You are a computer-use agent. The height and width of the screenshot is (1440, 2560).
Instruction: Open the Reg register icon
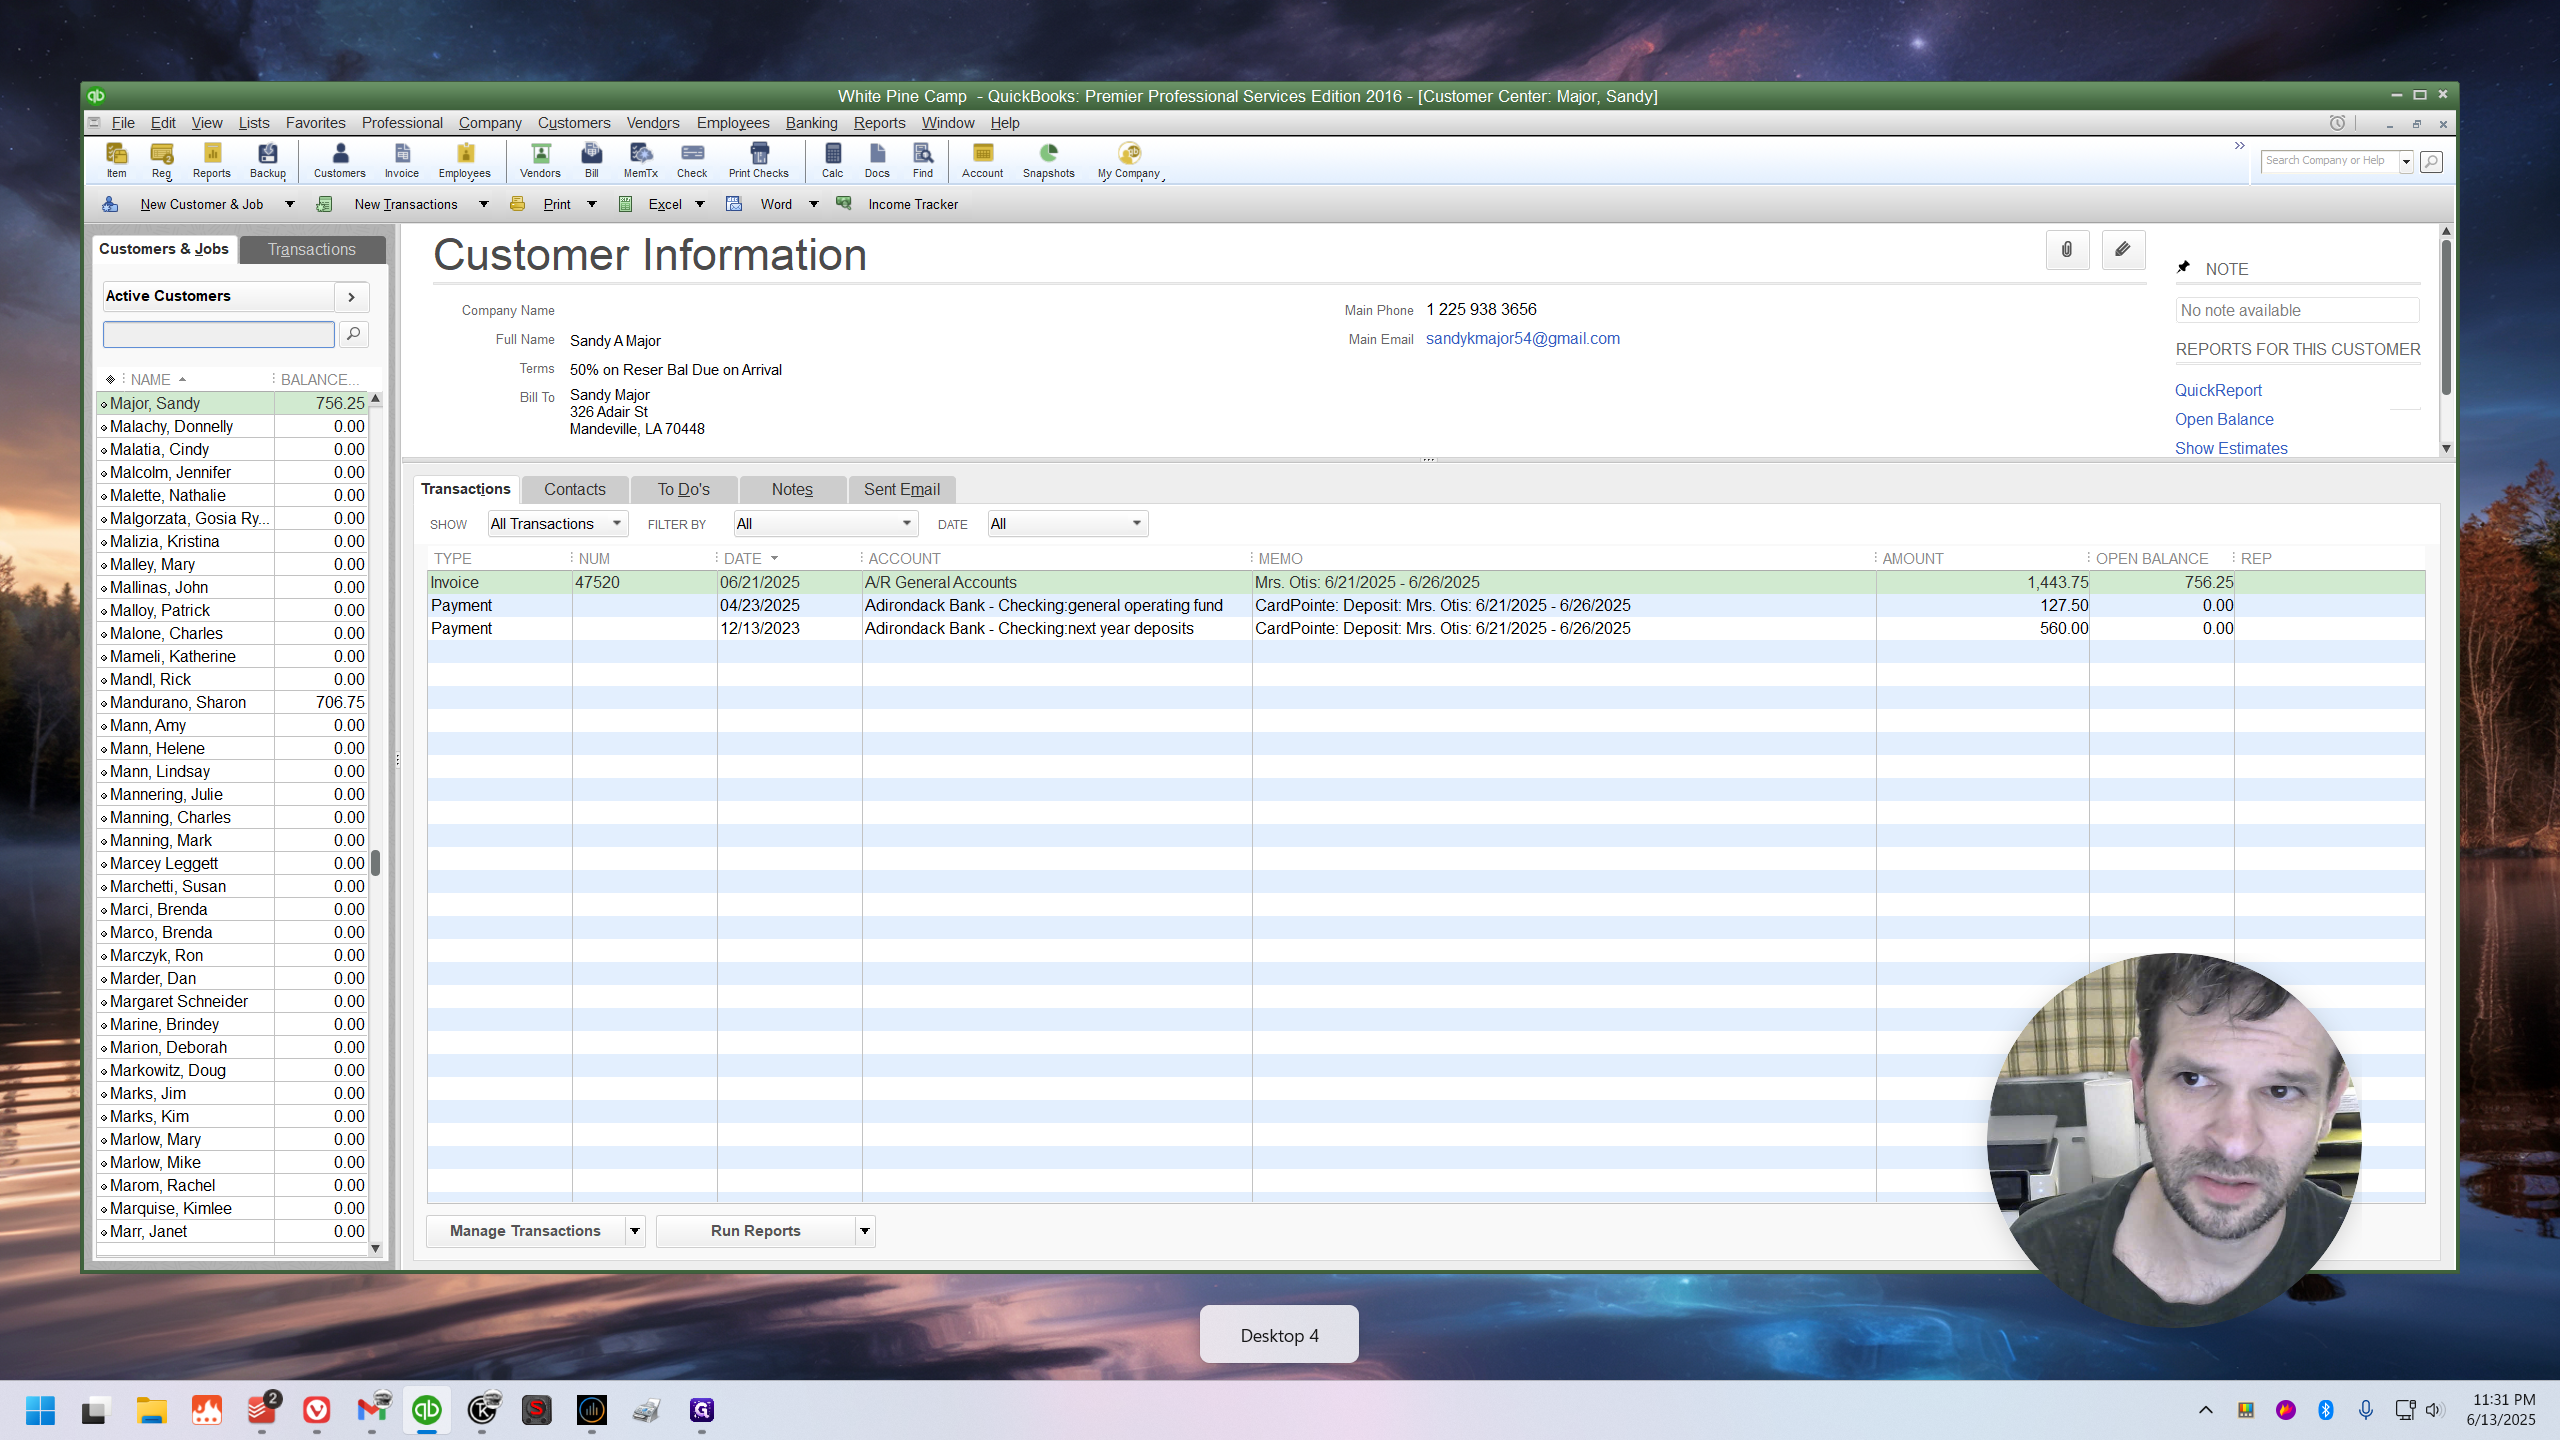162,160
